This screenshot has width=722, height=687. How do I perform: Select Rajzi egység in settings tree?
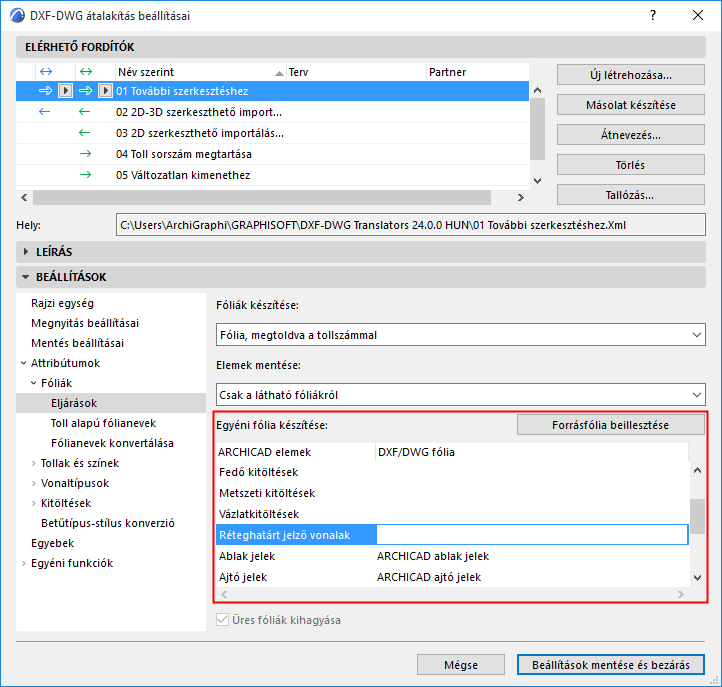[63, 303]
